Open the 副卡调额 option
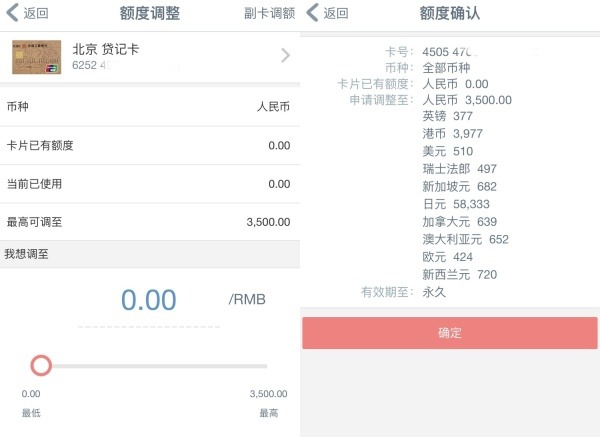 [269, 13]
